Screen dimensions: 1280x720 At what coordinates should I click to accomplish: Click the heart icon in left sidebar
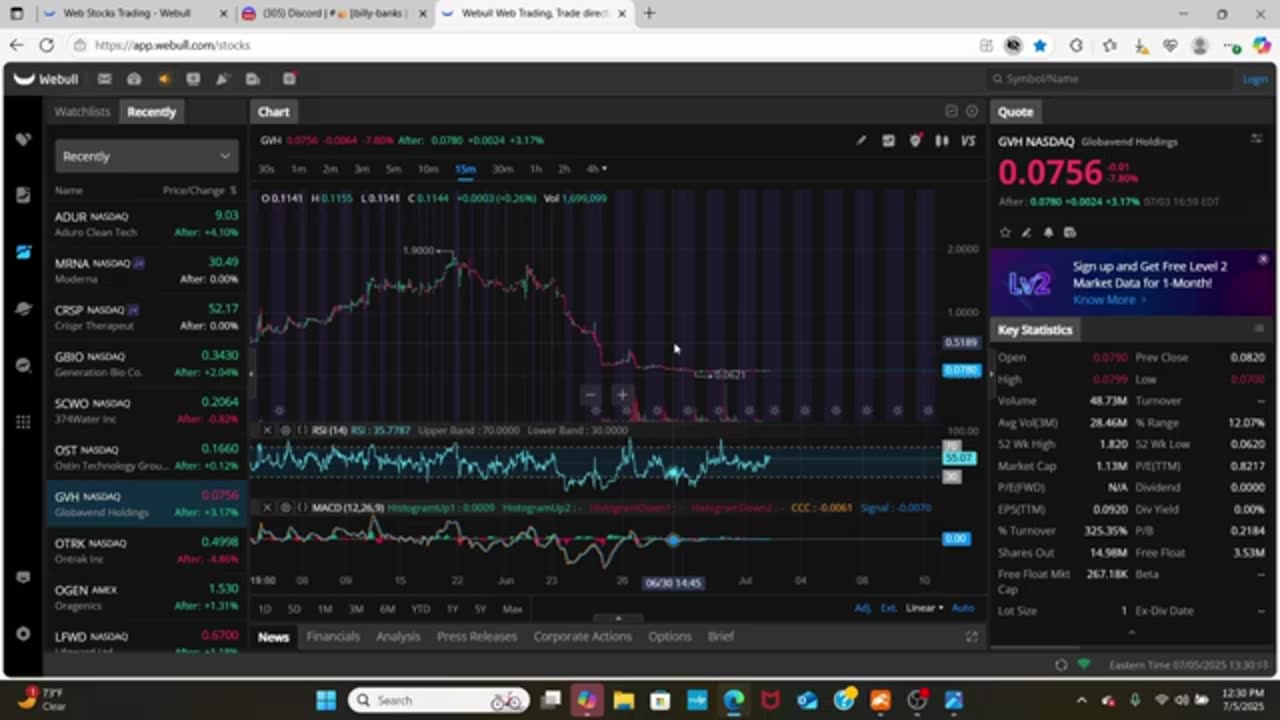24,139
